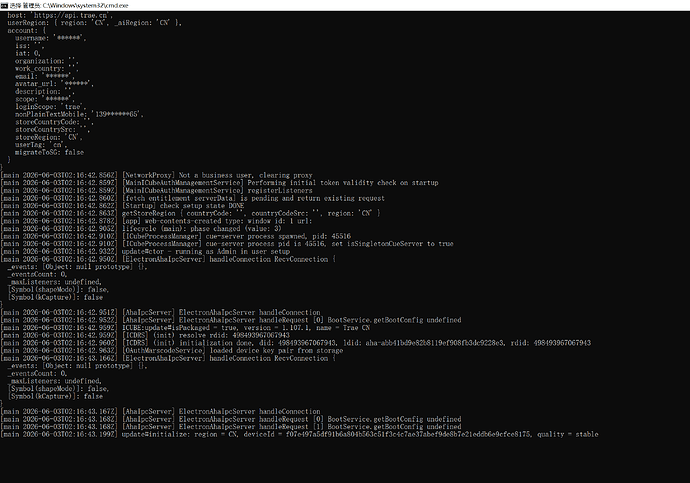Select AhaIpcServer handleConnection line at 02:16:43.167Z

tap(160, 411)
